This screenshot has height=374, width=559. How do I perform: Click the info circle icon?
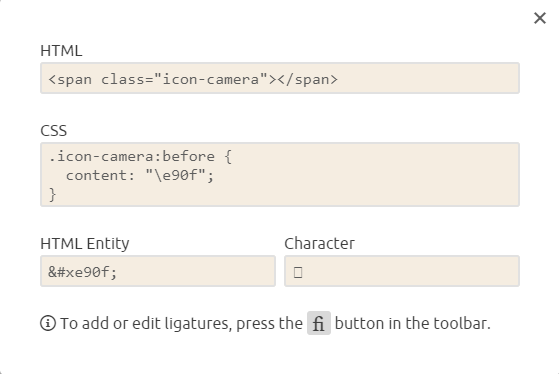[x=48, y=323]
